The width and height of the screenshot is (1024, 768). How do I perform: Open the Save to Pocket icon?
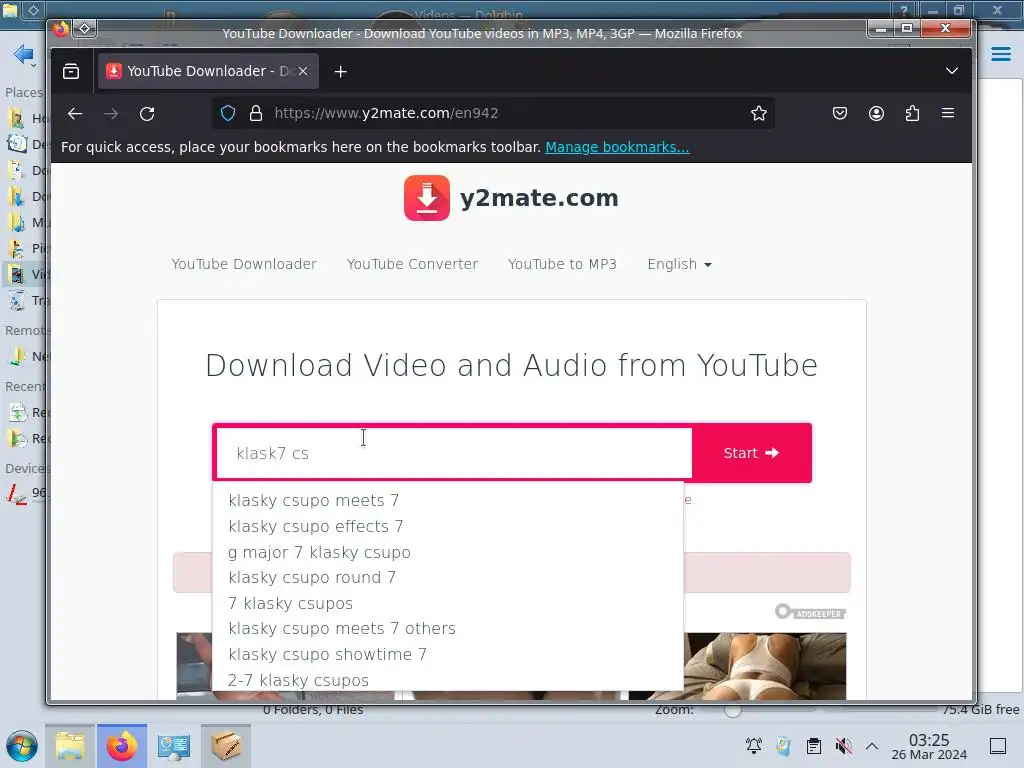pos(840,114)
